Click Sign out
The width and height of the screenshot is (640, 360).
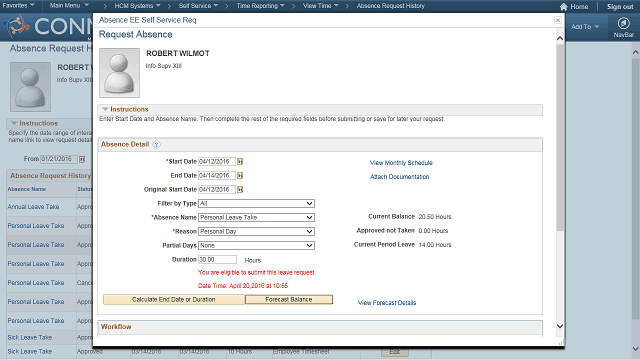(x=620, y=7)
